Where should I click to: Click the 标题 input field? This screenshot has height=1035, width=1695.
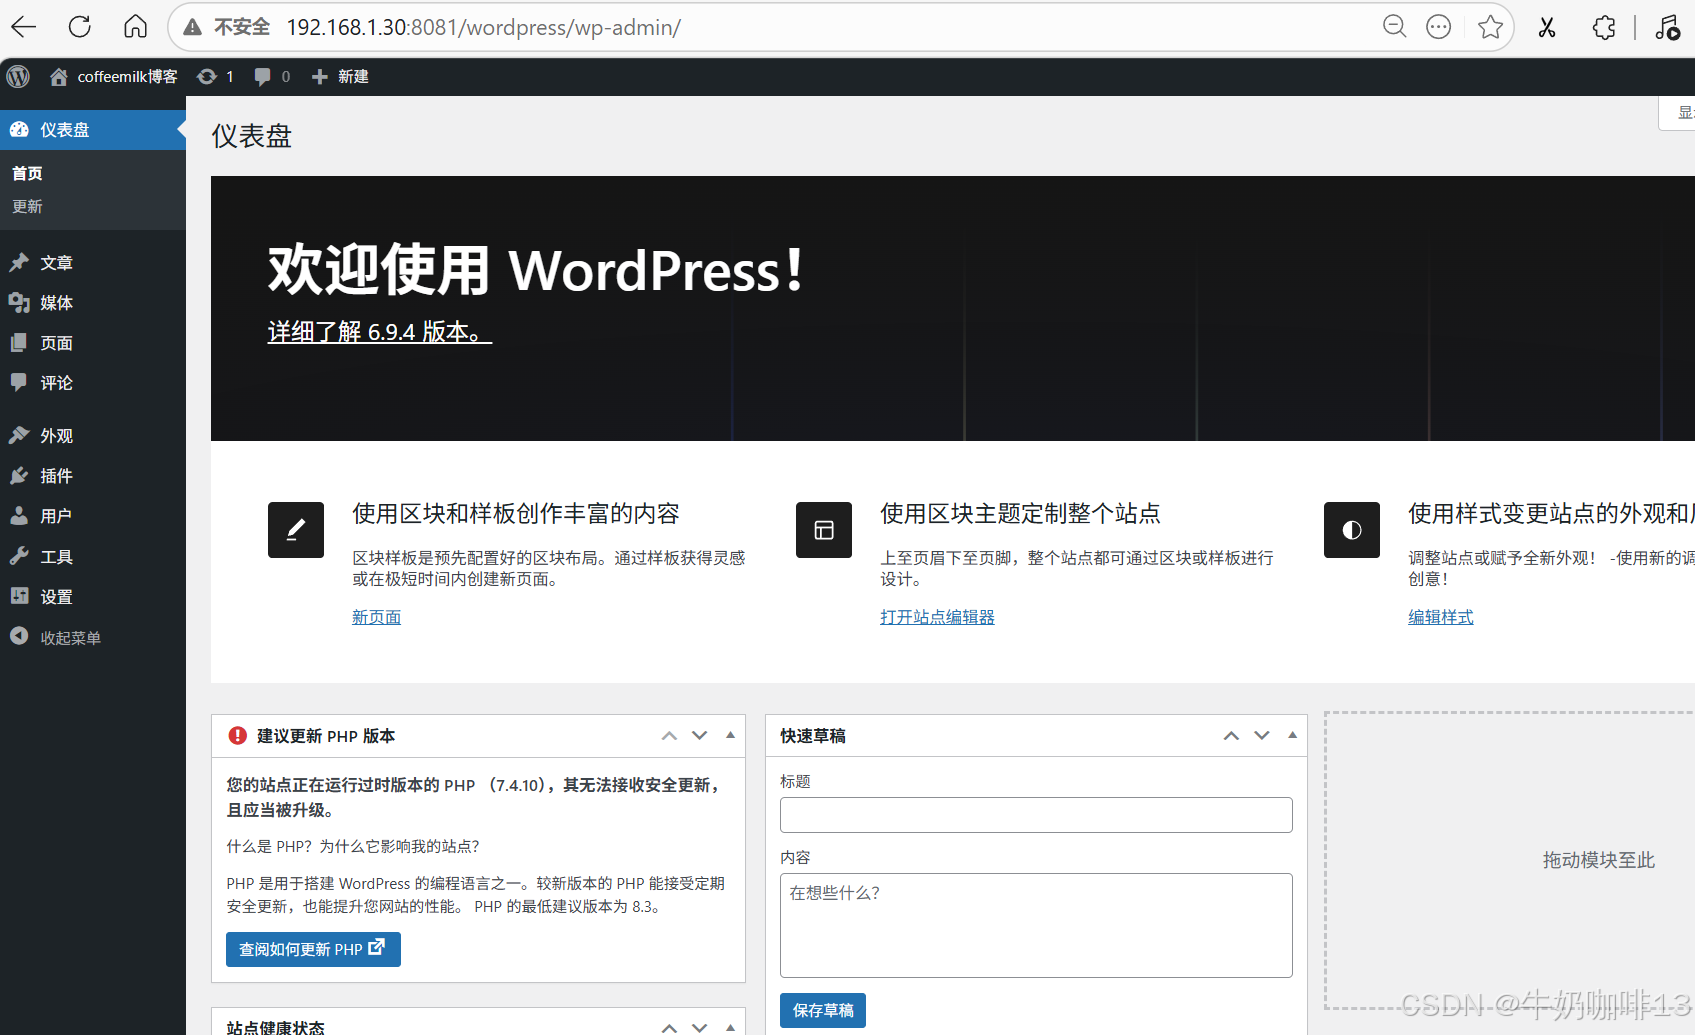click(x=1036, y=814)
